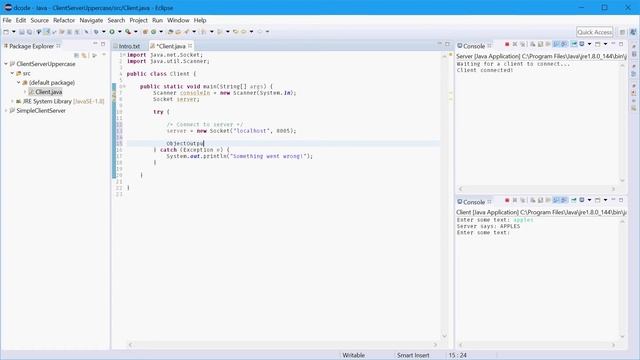This screenshot has width=640, height=360.
Task: Click Server console horizontal scrollbar right arrow
Action: 613,189
